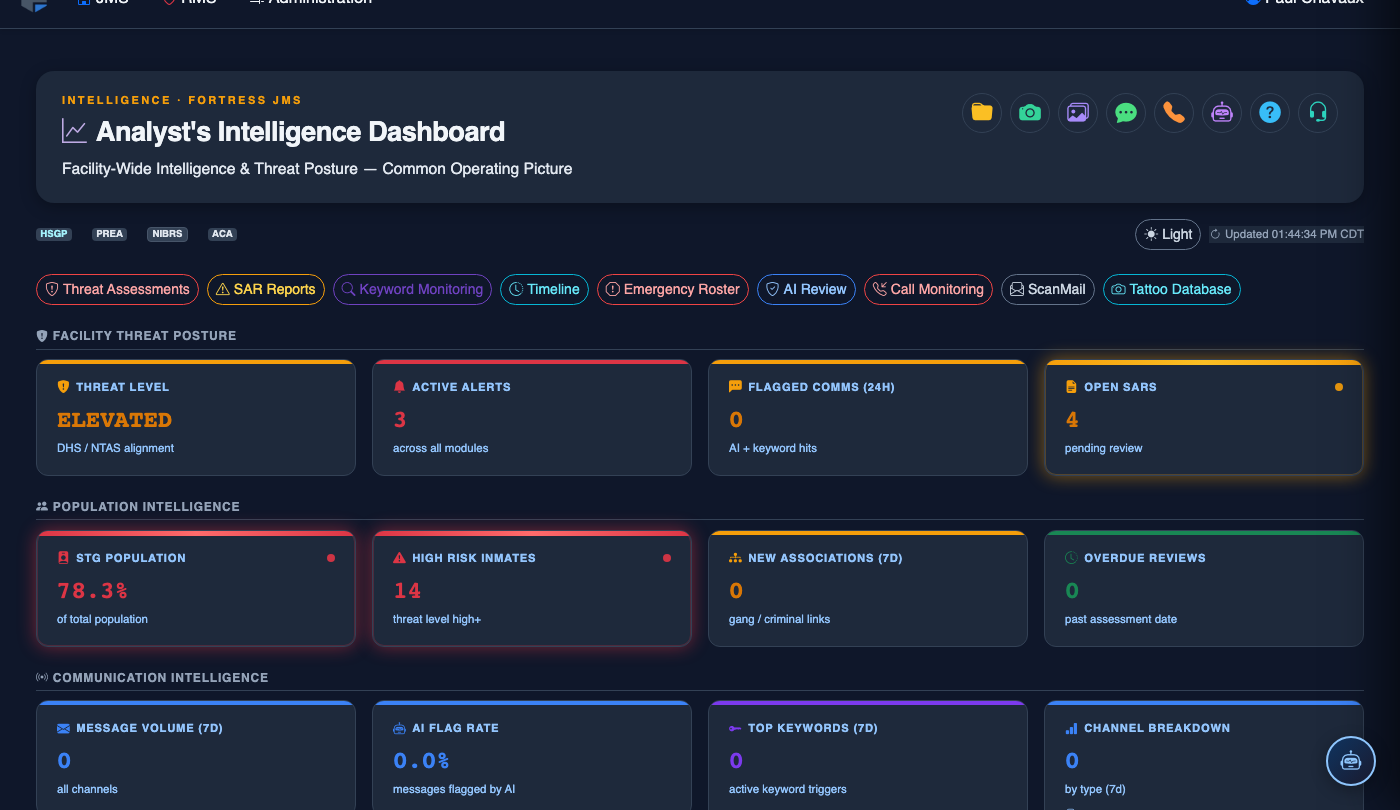Click the blue question mark help icon
This screenshot has height=810, width=1400.
(x=1270, y=113)
